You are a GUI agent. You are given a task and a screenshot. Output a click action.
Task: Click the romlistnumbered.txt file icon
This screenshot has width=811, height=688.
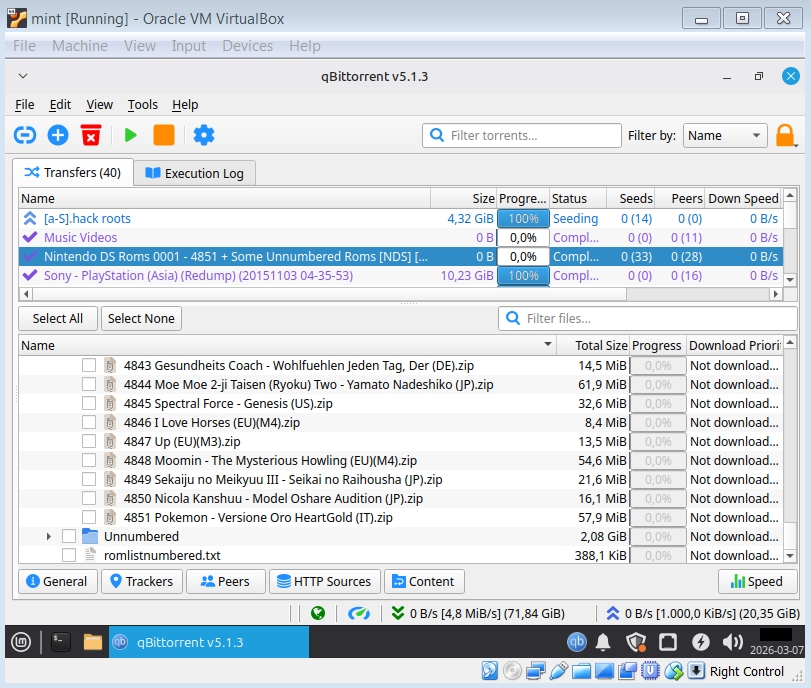90,555
